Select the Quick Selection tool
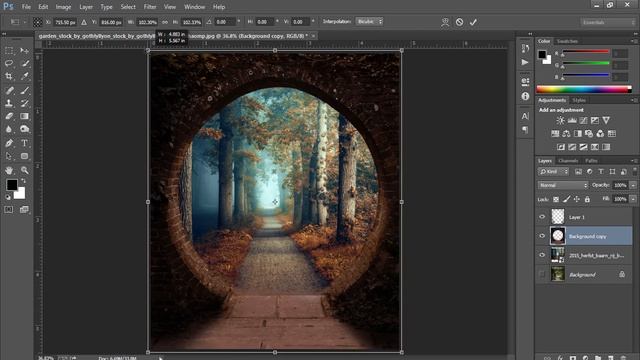 tap(24, 63)
